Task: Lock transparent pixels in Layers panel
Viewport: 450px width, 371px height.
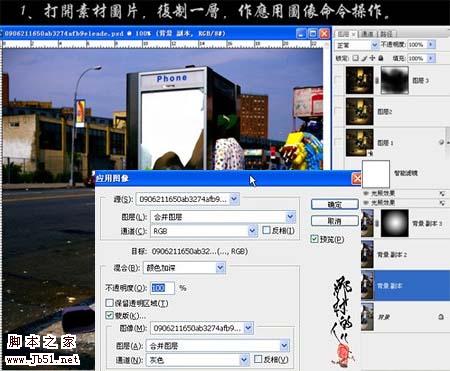Action: (356, 58)
